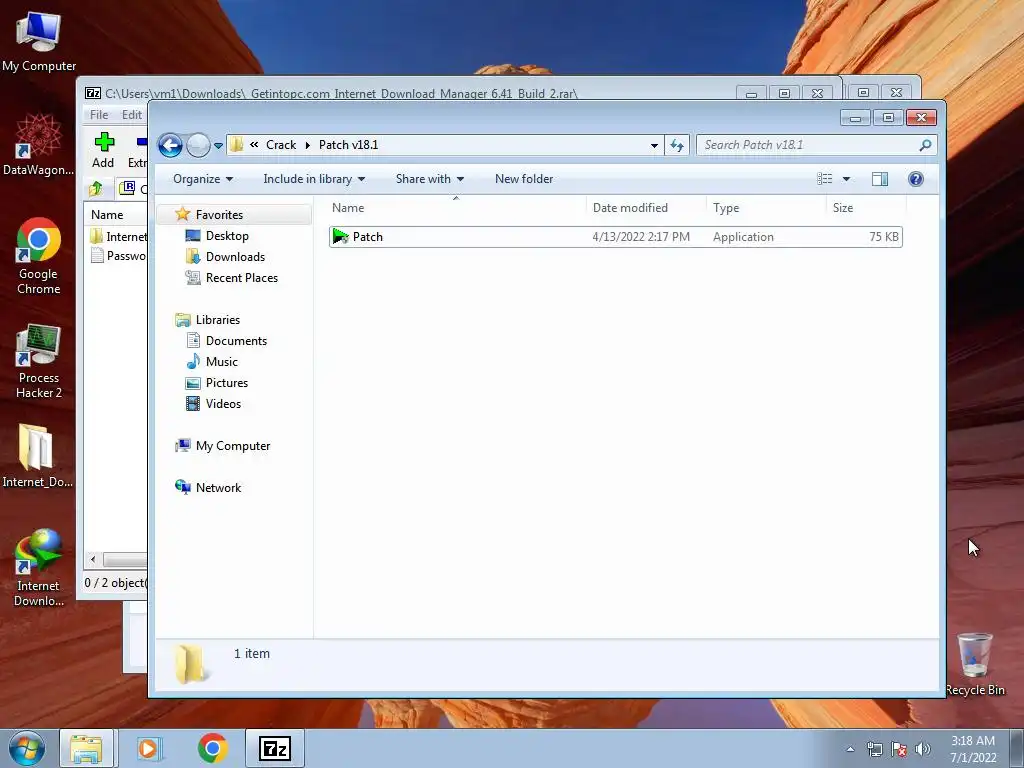Select Internet folder in 7-Zip list
Image resolution: width=1024 pixels, height=768 pixels.
click(x=118, y=237)
